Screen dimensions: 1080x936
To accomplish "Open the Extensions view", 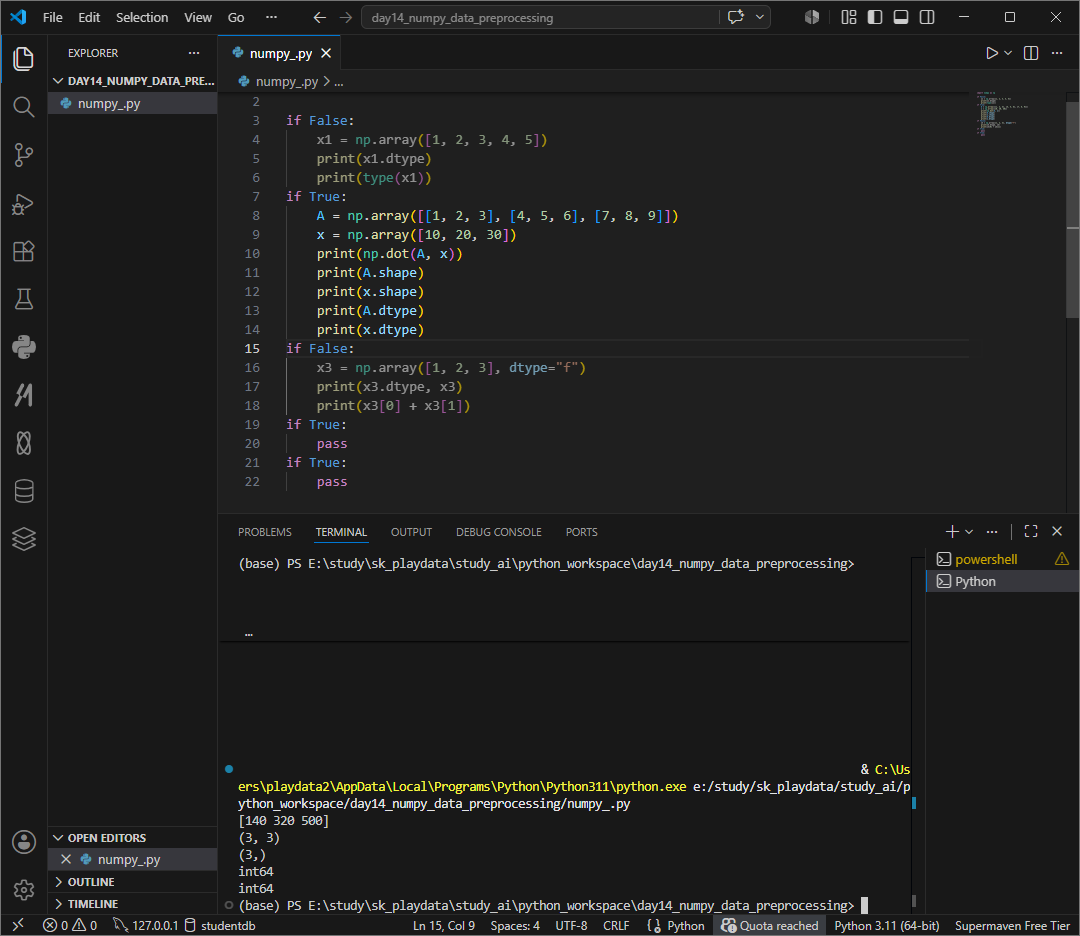I will pos(23,251).
